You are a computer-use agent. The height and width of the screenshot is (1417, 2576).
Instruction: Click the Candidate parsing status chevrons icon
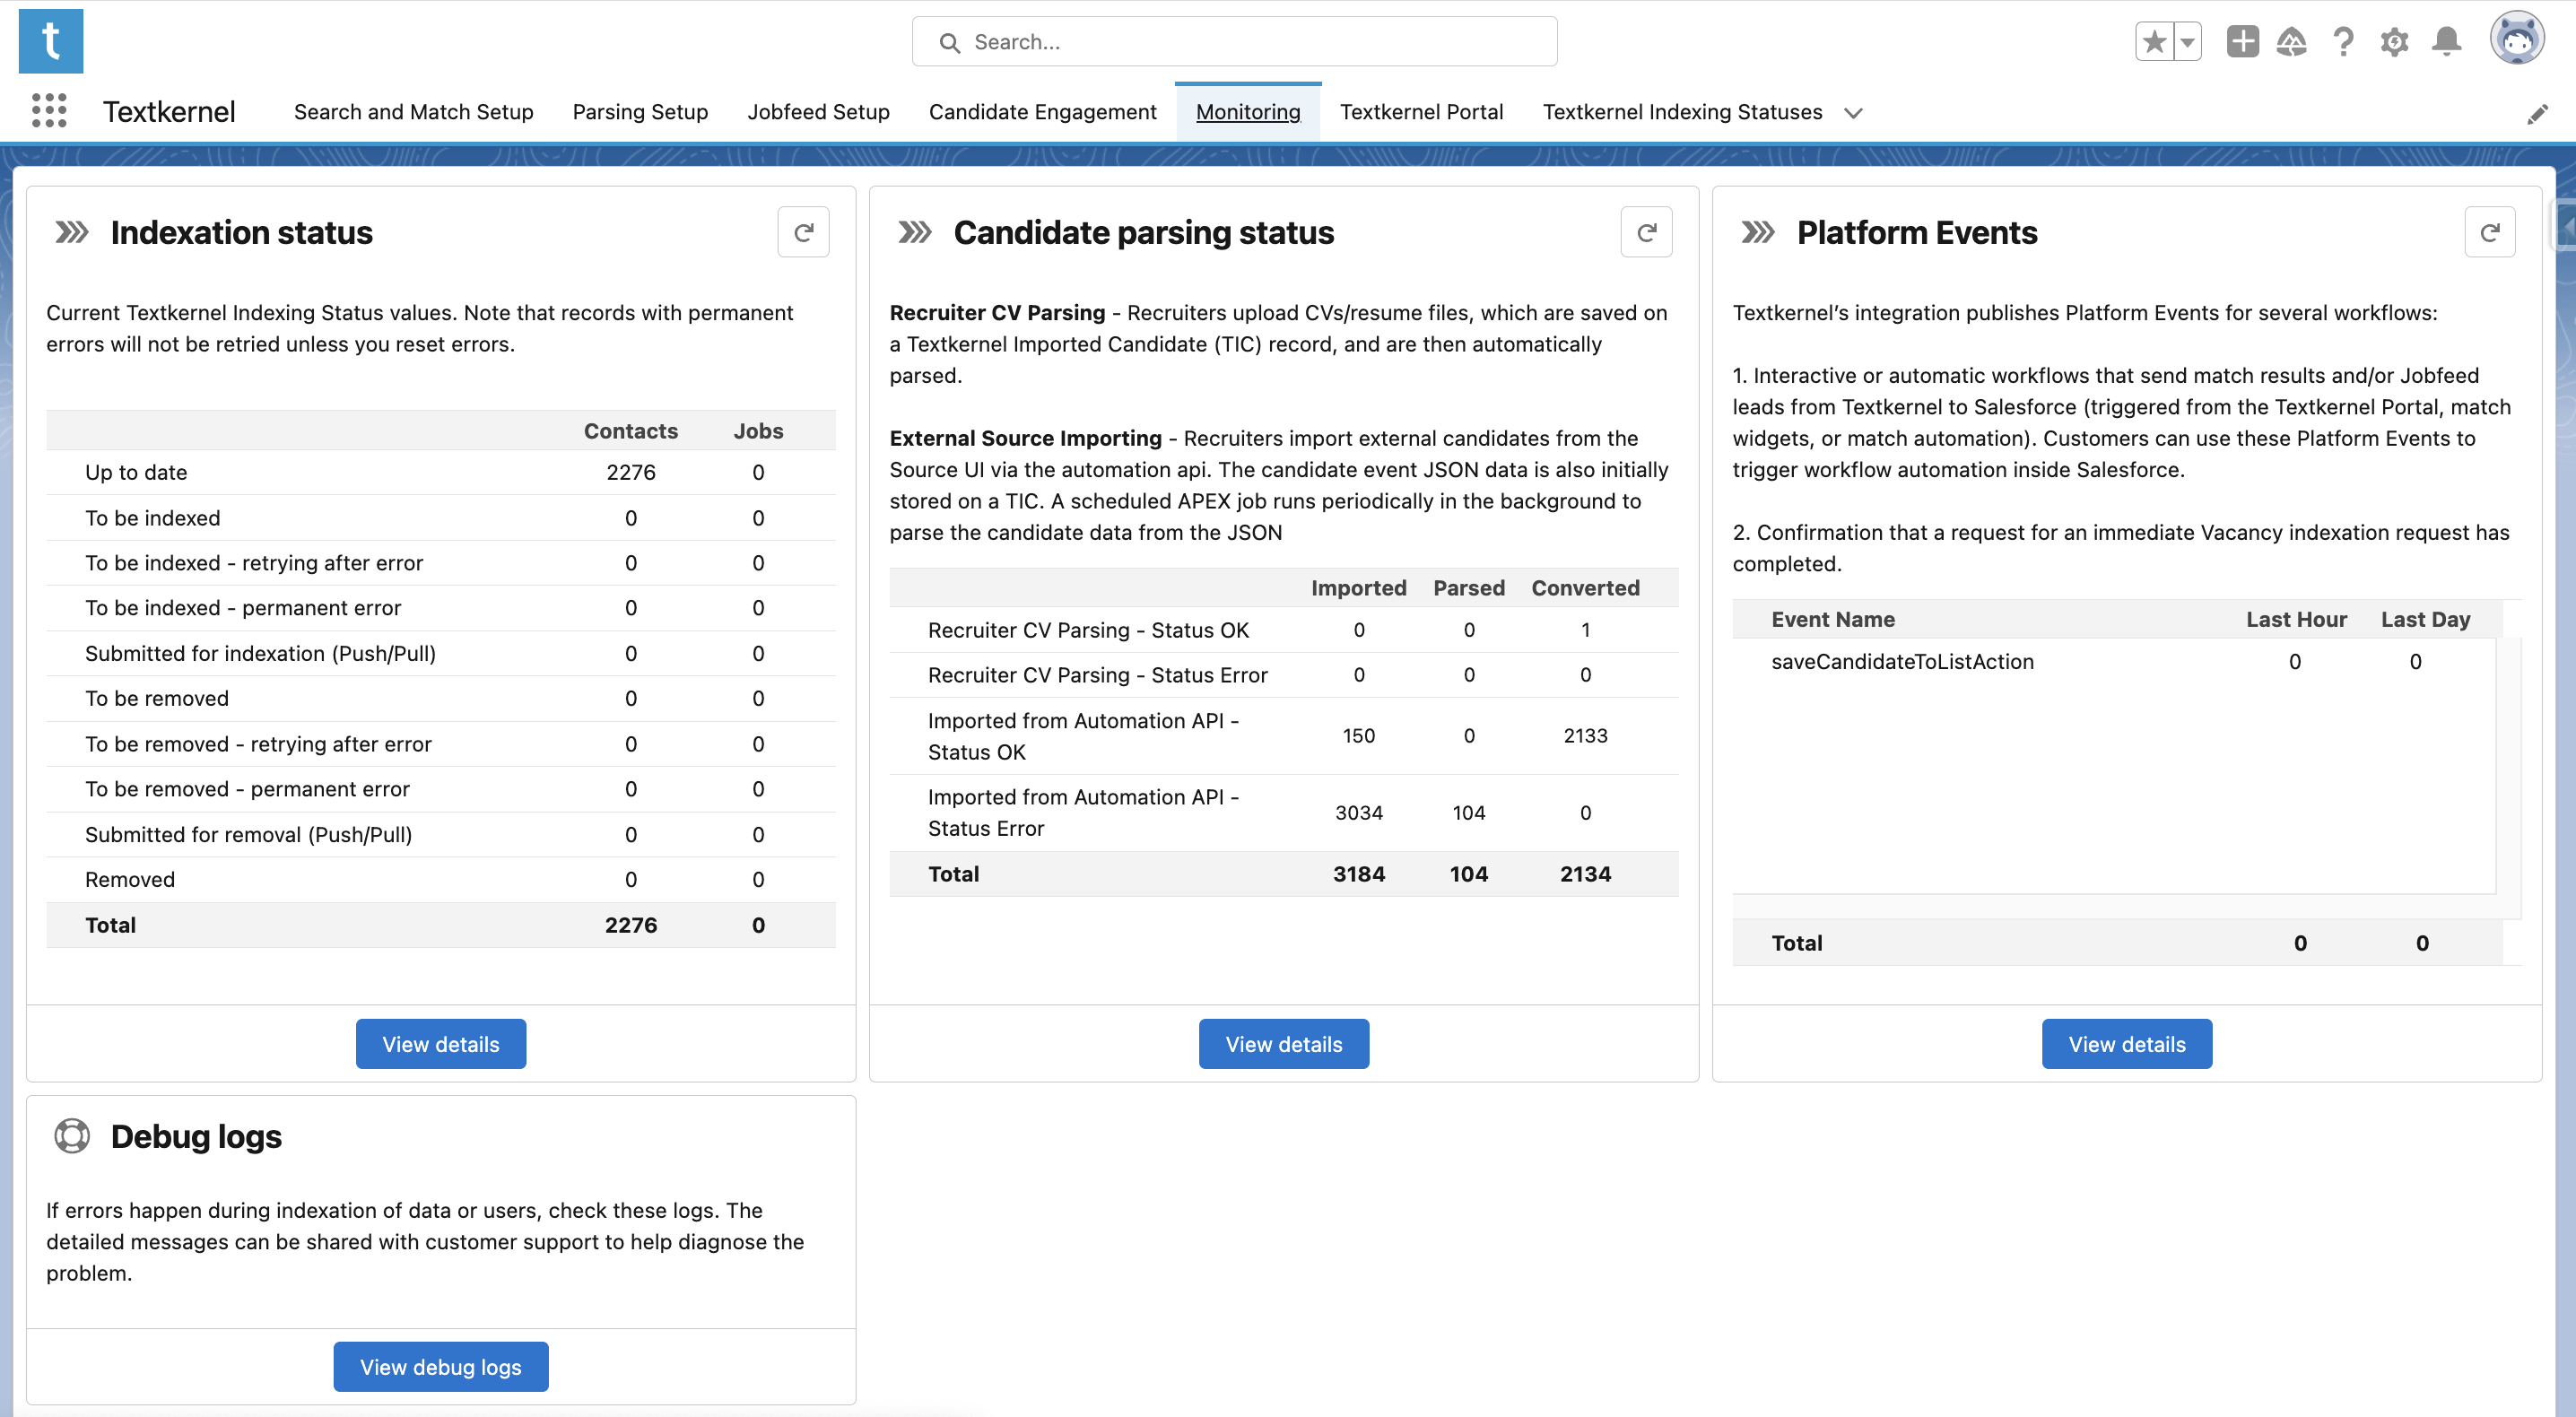point(915,232)
